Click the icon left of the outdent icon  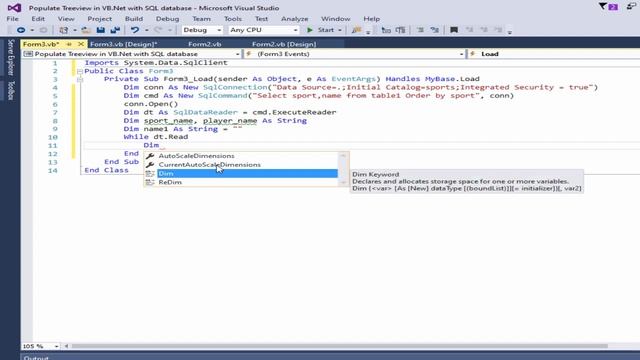(386, 30)
